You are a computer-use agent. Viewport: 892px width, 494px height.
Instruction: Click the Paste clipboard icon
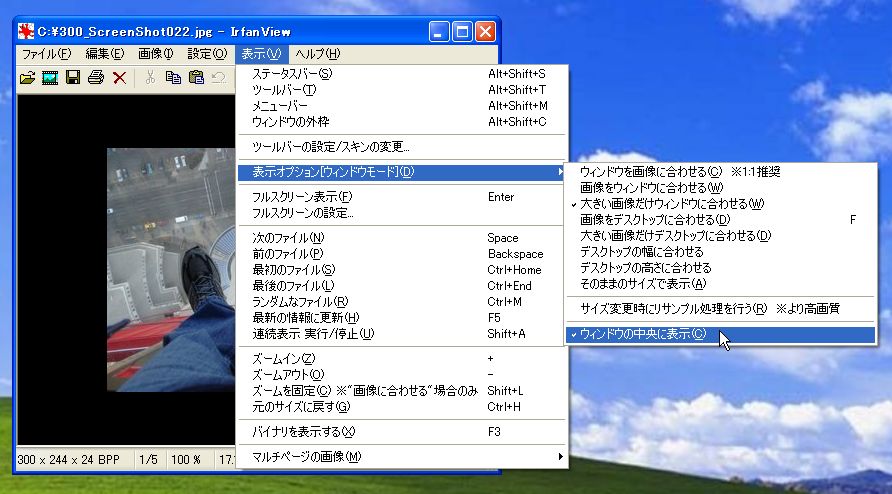click(x=196, y=78)
